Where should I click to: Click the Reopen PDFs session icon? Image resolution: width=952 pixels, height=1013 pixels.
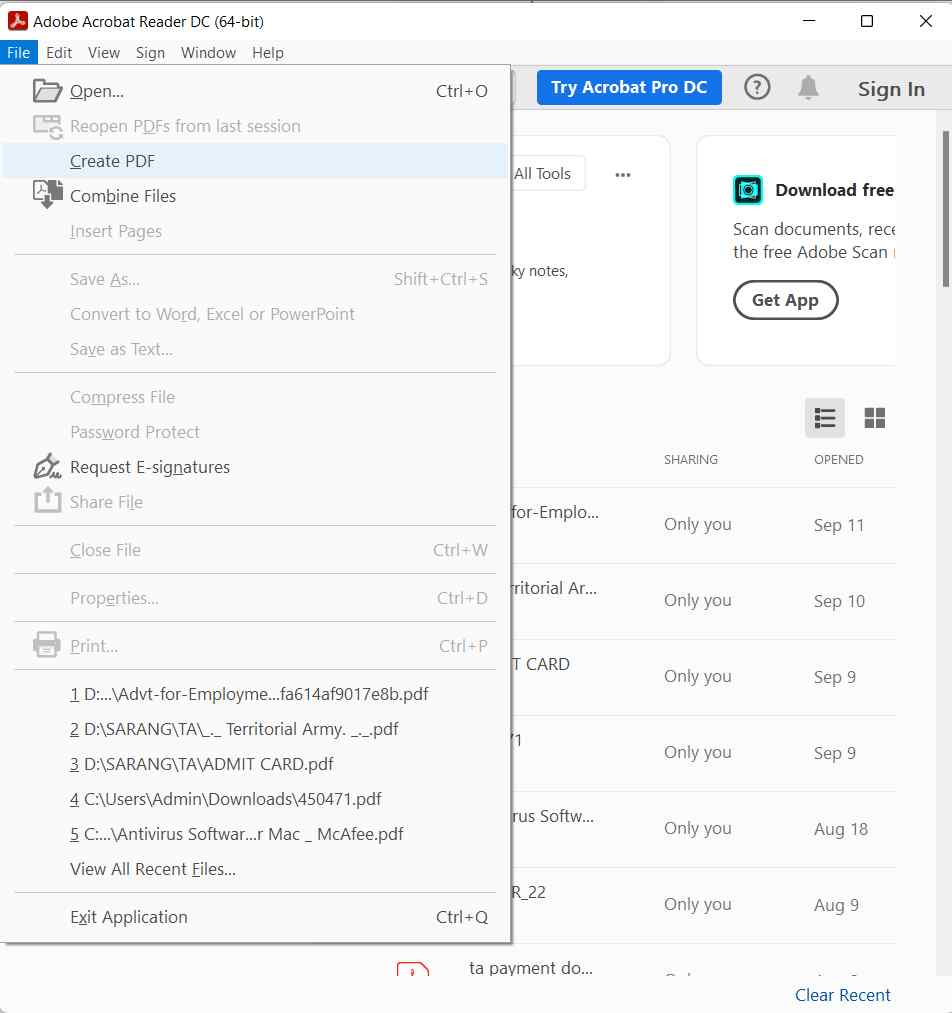pos(47,126)
